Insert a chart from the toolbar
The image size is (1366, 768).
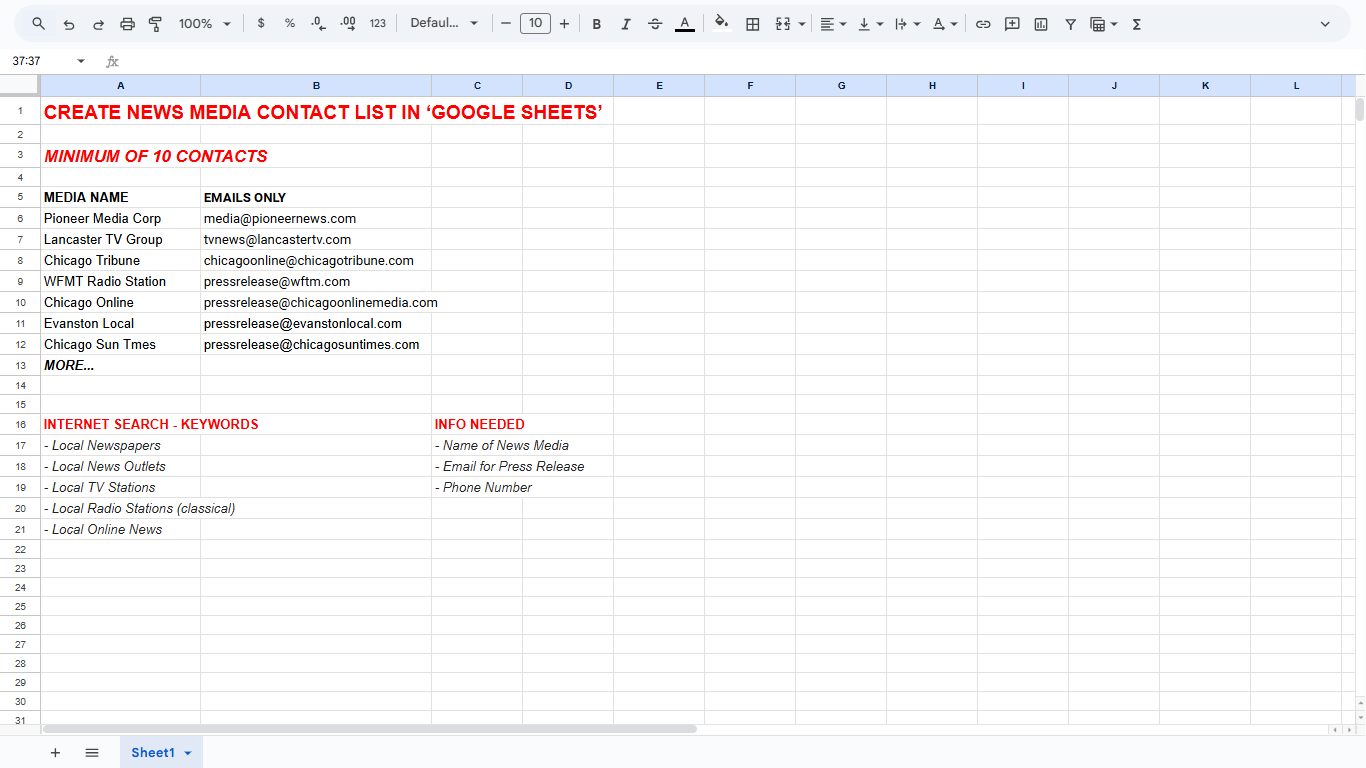click(x=1041, y=24)
